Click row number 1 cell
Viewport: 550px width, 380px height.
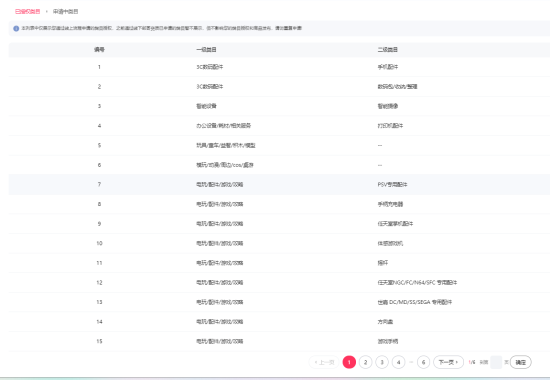pyautogui.click(x=99, y=67)
